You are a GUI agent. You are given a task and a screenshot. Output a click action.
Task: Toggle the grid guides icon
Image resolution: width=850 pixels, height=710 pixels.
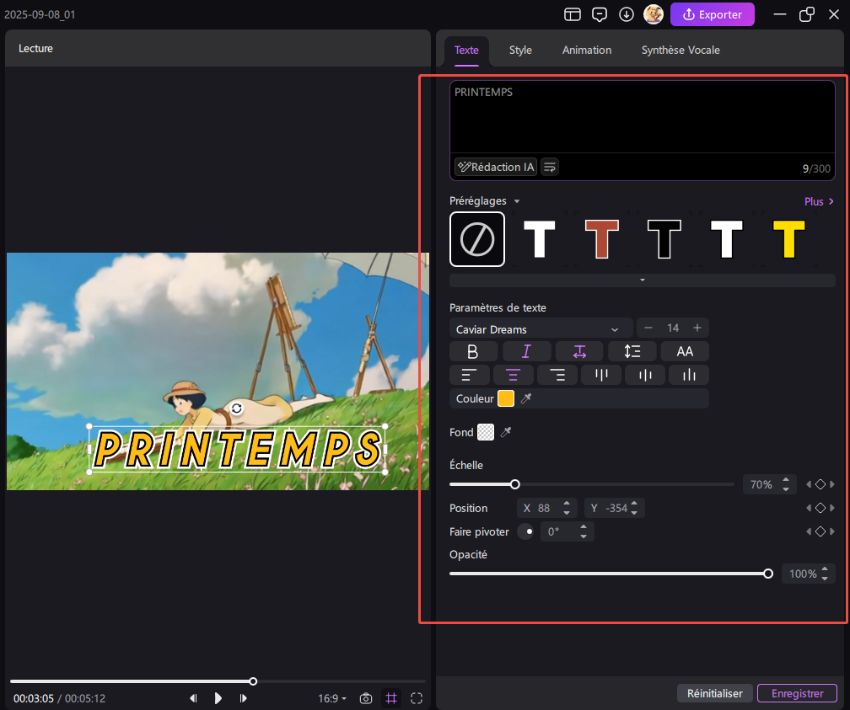(391, 698)
